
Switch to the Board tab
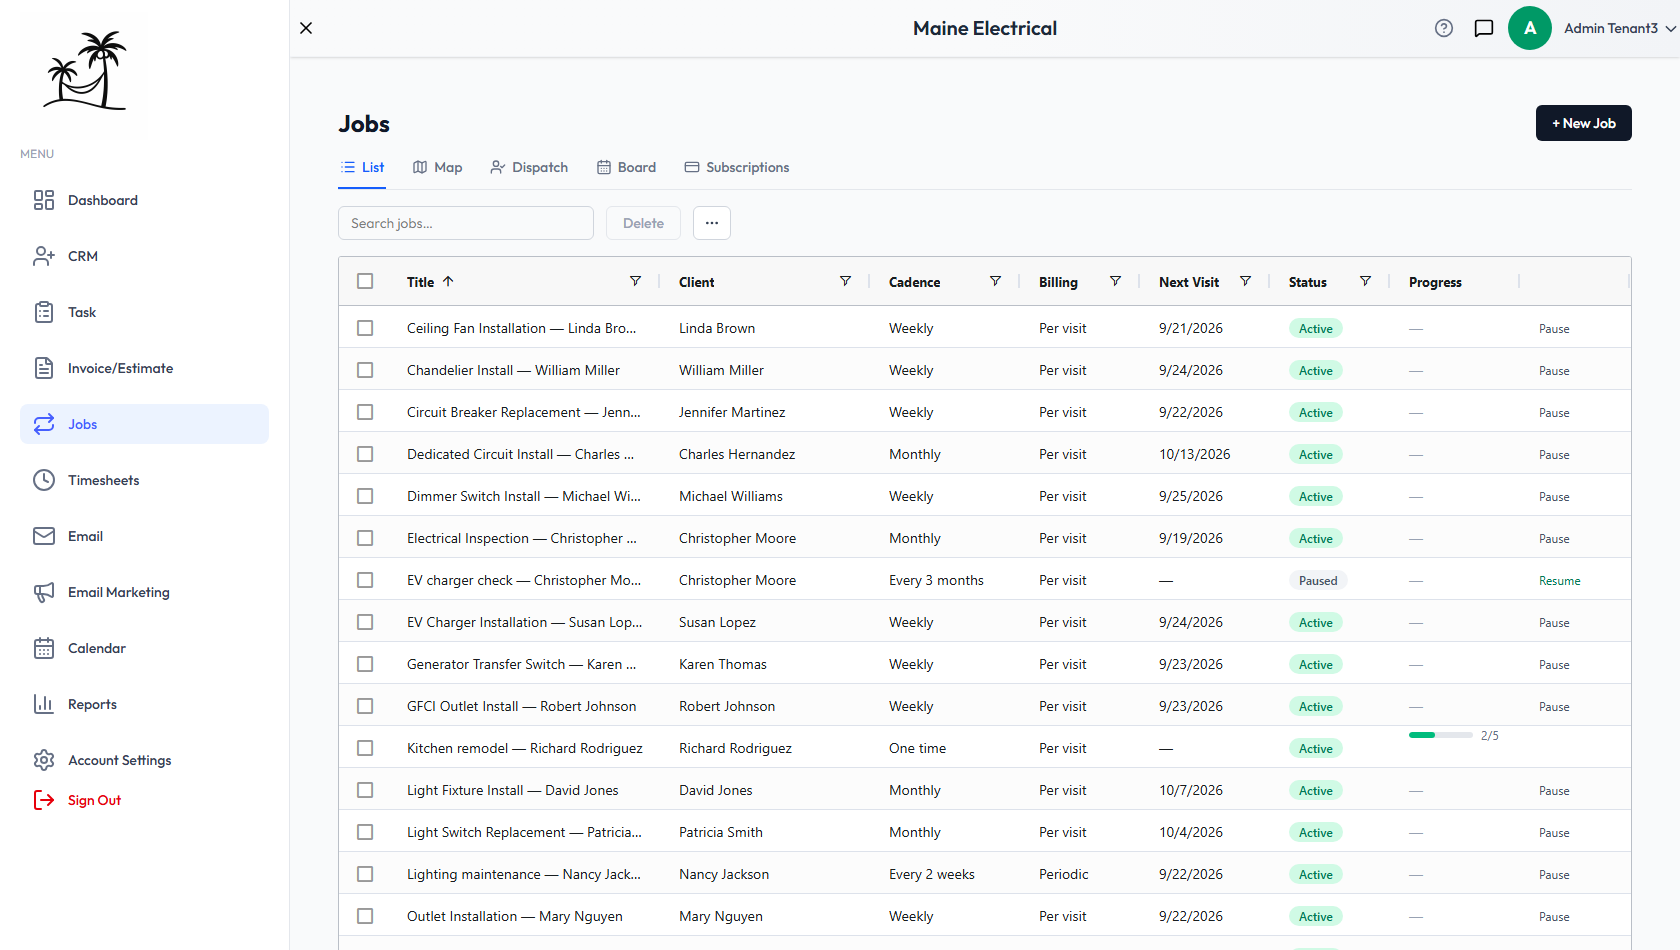[x=626, y=167]
